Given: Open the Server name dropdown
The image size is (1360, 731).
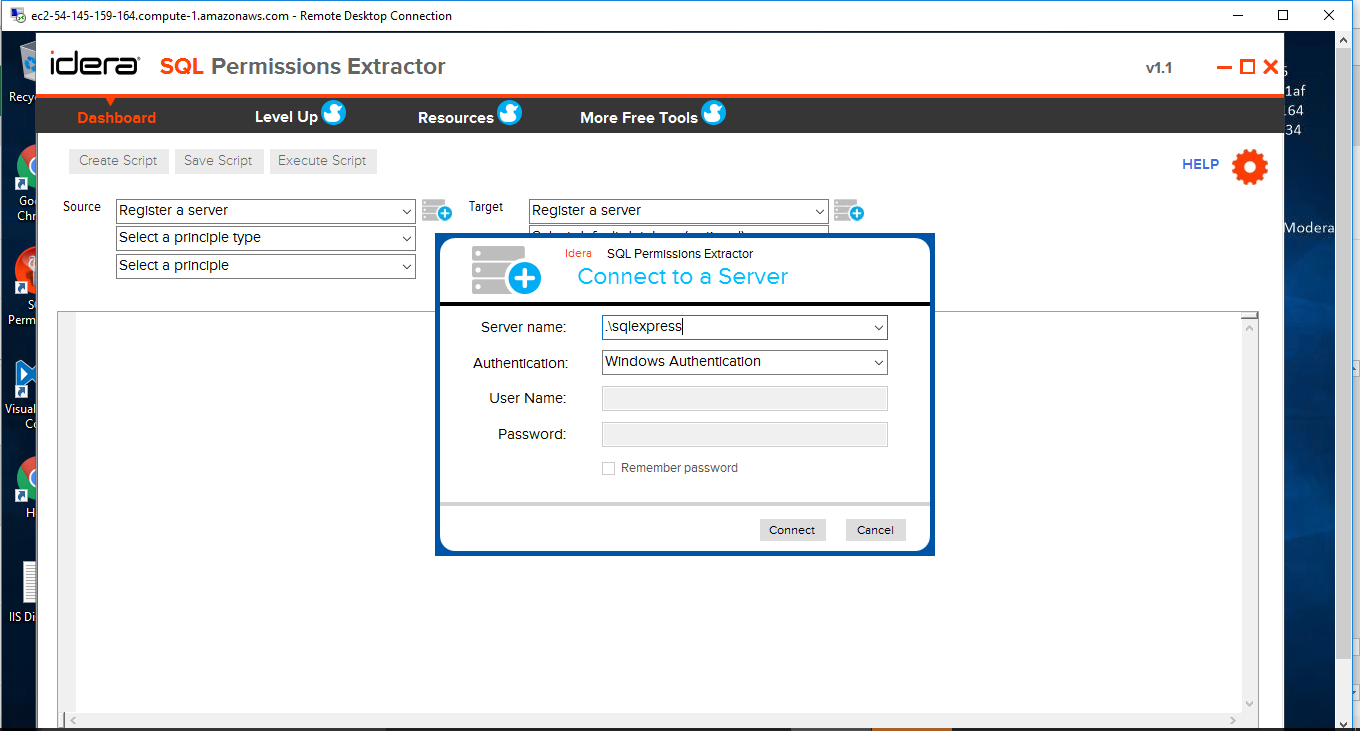Looking at the screenshot, I should point(877,327).
